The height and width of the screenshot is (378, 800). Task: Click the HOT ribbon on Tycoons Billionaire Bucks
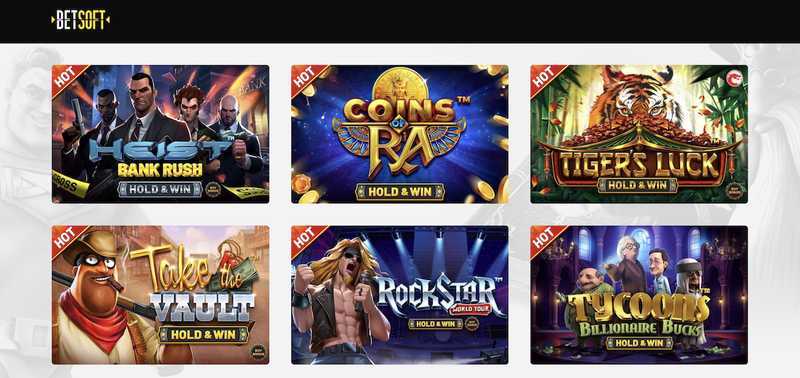(546, 239)
